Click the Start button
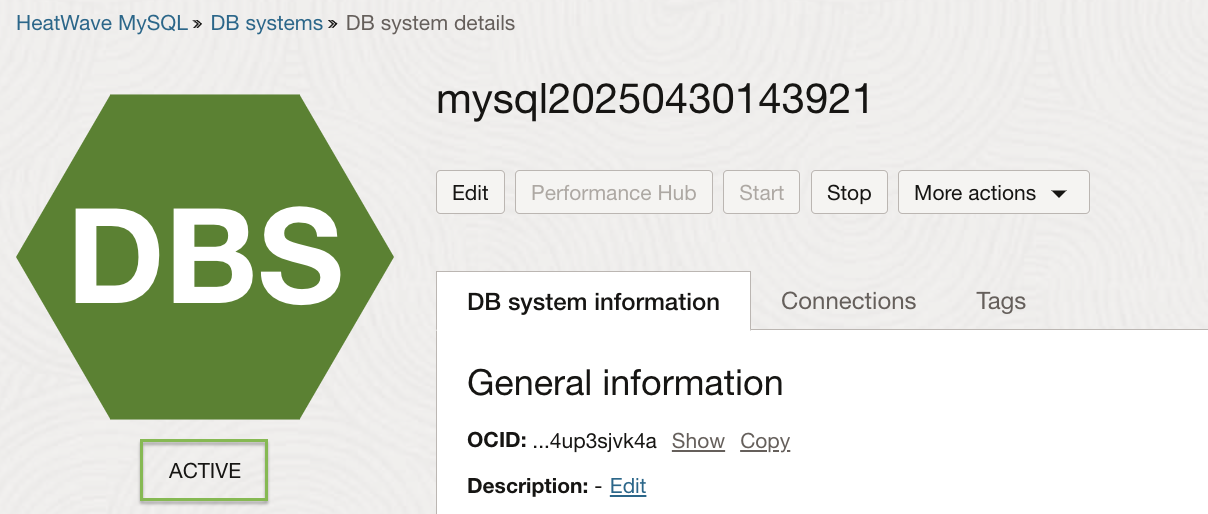Viewport: 1208px width, 514px height. coord(761,192)
